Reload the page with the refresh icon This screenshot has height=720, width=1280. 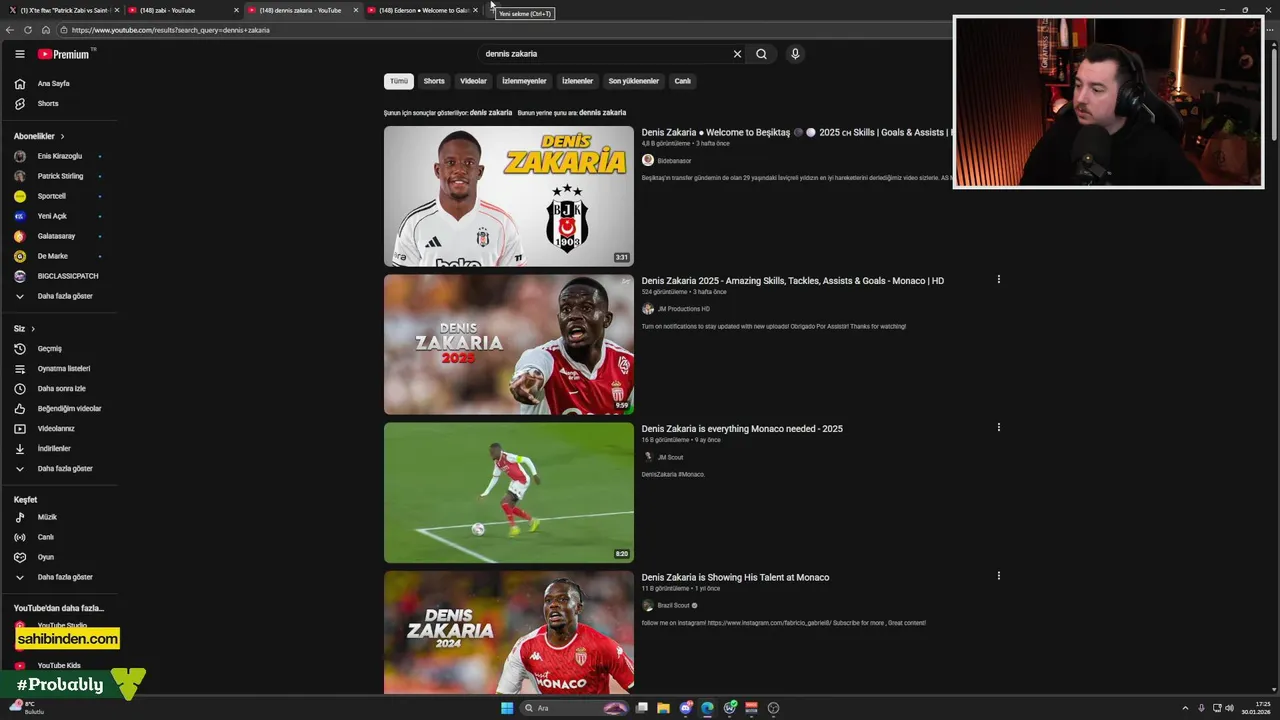coord(28,30)
